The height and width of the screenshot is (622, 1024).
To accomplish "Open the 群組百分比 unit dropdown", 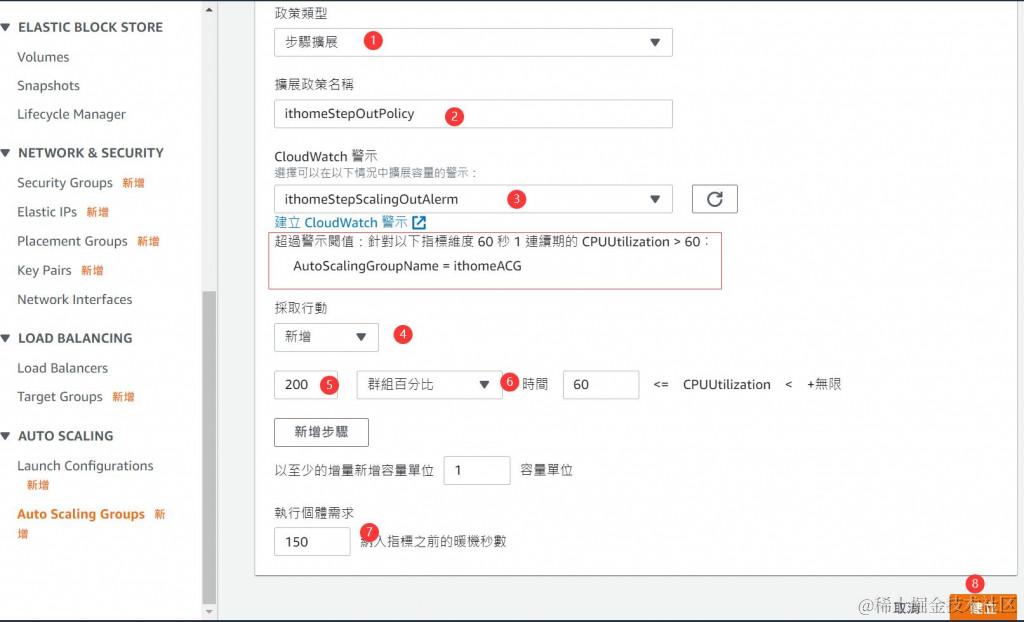I will 429,385.
